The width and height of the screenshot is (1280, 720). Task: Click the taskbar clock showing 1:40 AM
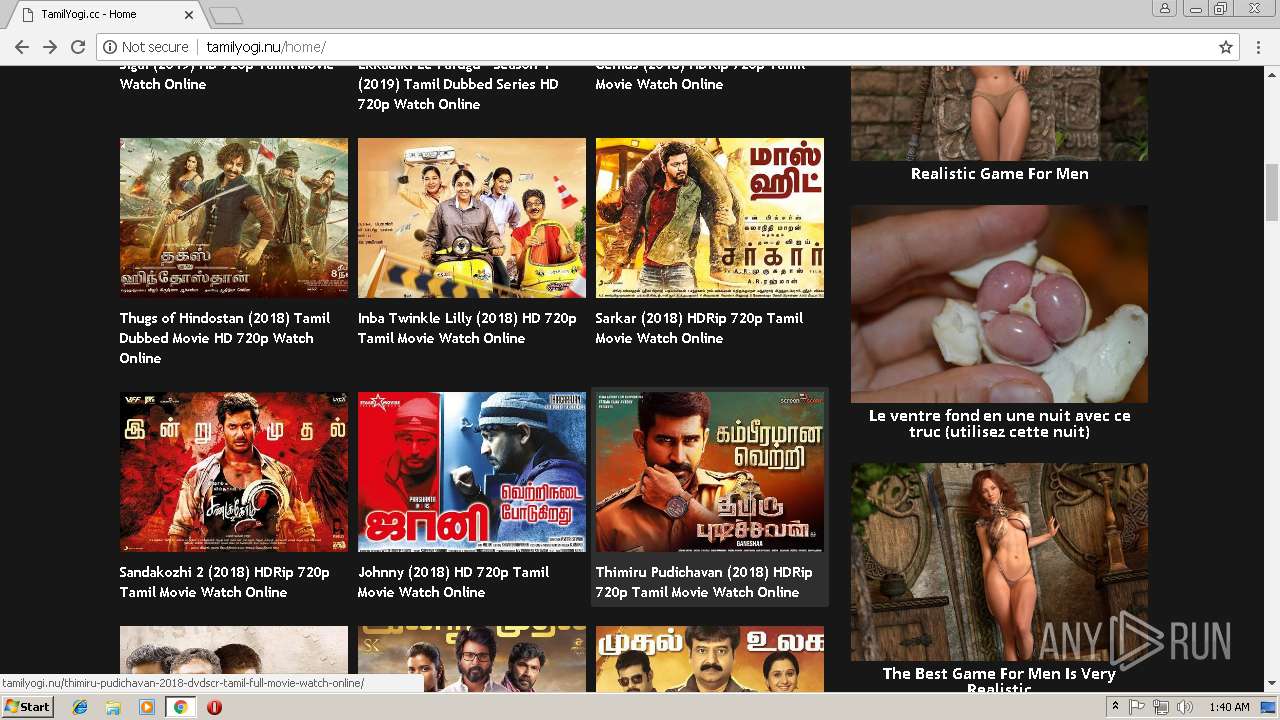(1229, 707)
